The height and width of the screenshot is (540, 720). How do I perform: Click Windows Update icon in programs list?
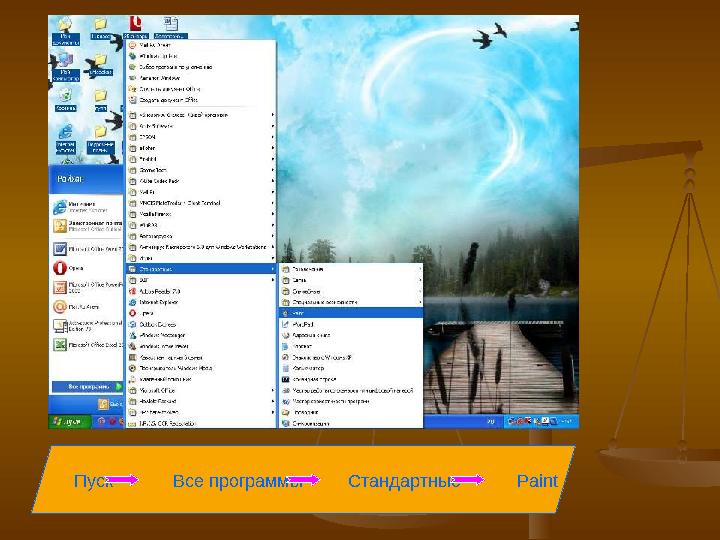click(x=132, y=56)
